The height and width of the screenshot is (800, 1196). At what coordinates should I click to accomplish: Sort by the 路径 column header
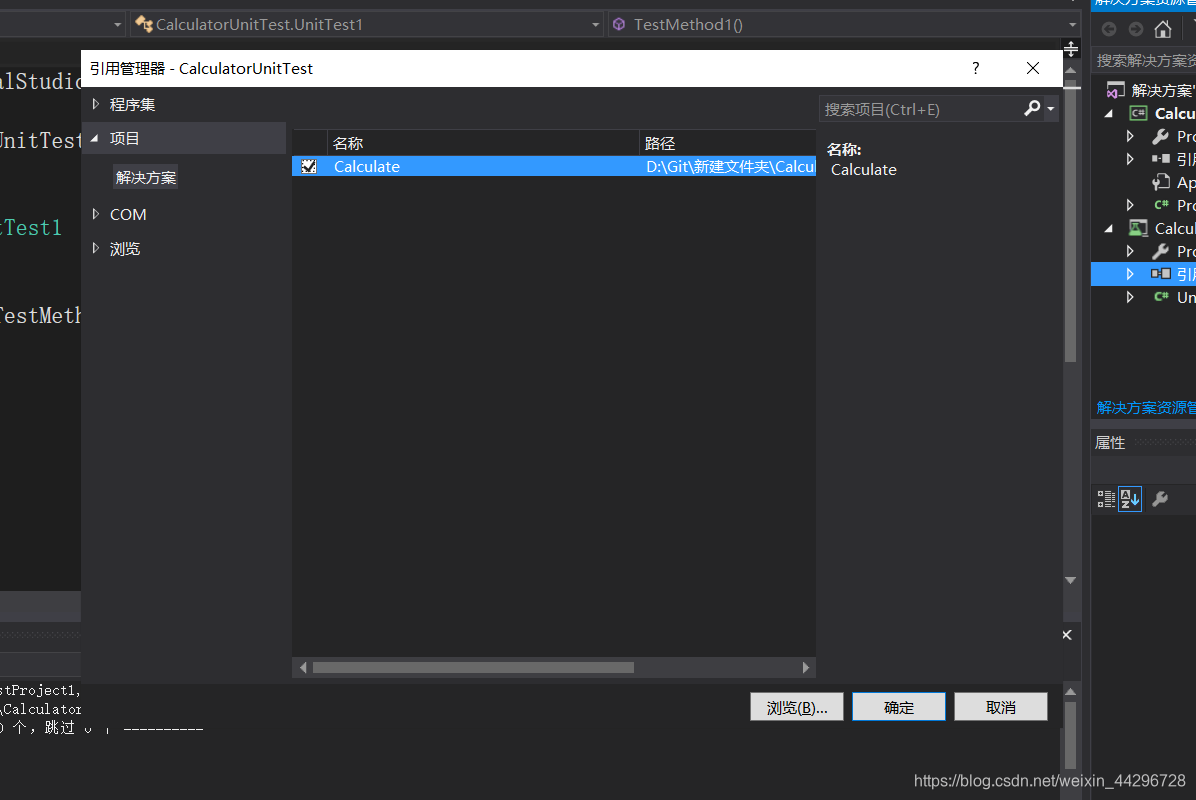point(728,143)
